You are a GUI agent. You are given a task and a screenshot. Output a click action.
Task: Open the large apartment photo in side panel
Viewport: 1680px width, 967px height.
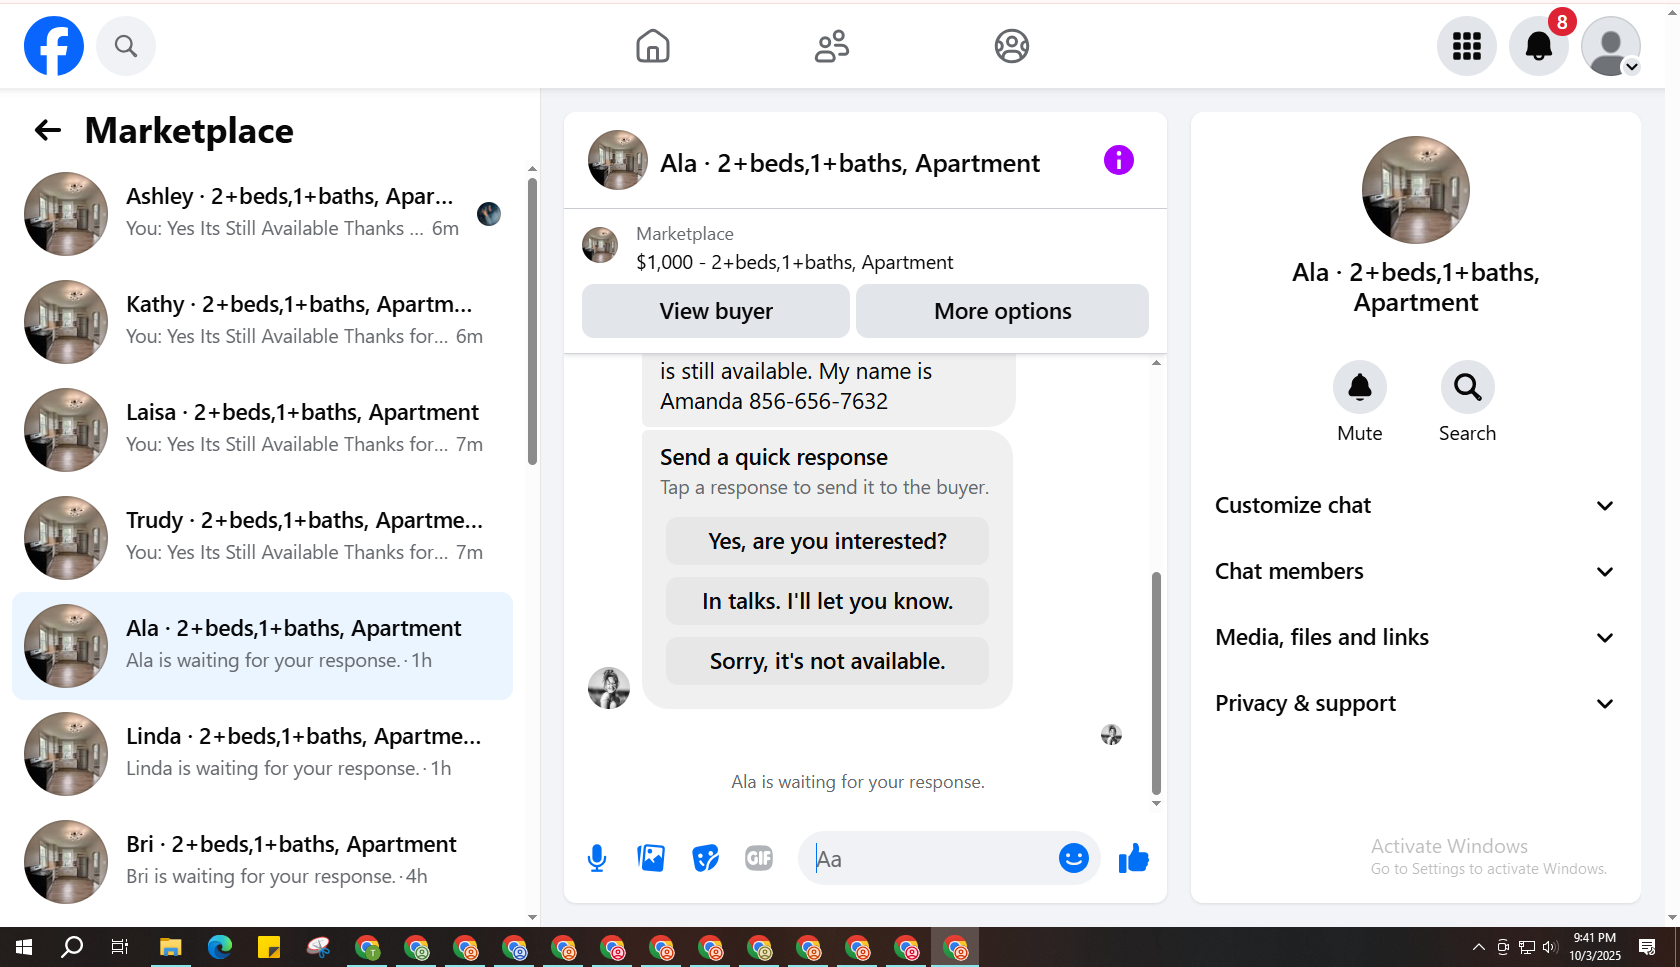click(x=1416, y=190)
